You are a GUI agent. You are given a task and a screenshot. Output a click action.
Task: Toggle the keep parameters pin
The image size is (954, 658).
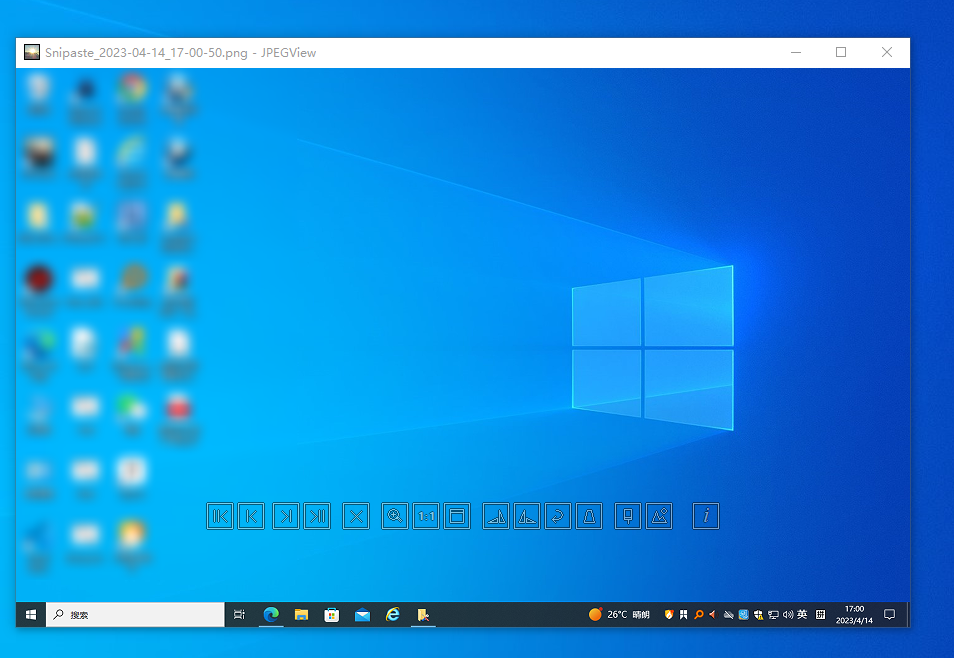[628, 516]
